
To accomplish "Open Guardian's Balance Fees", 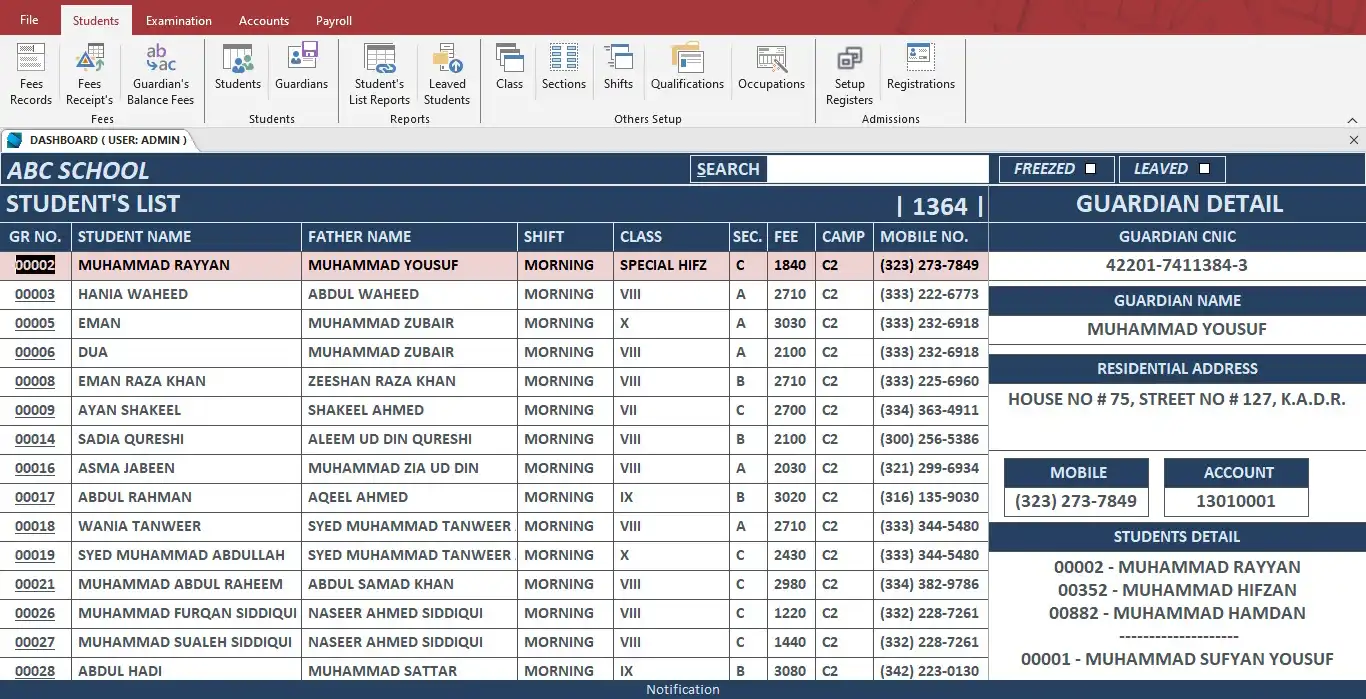I will (160, 70).
